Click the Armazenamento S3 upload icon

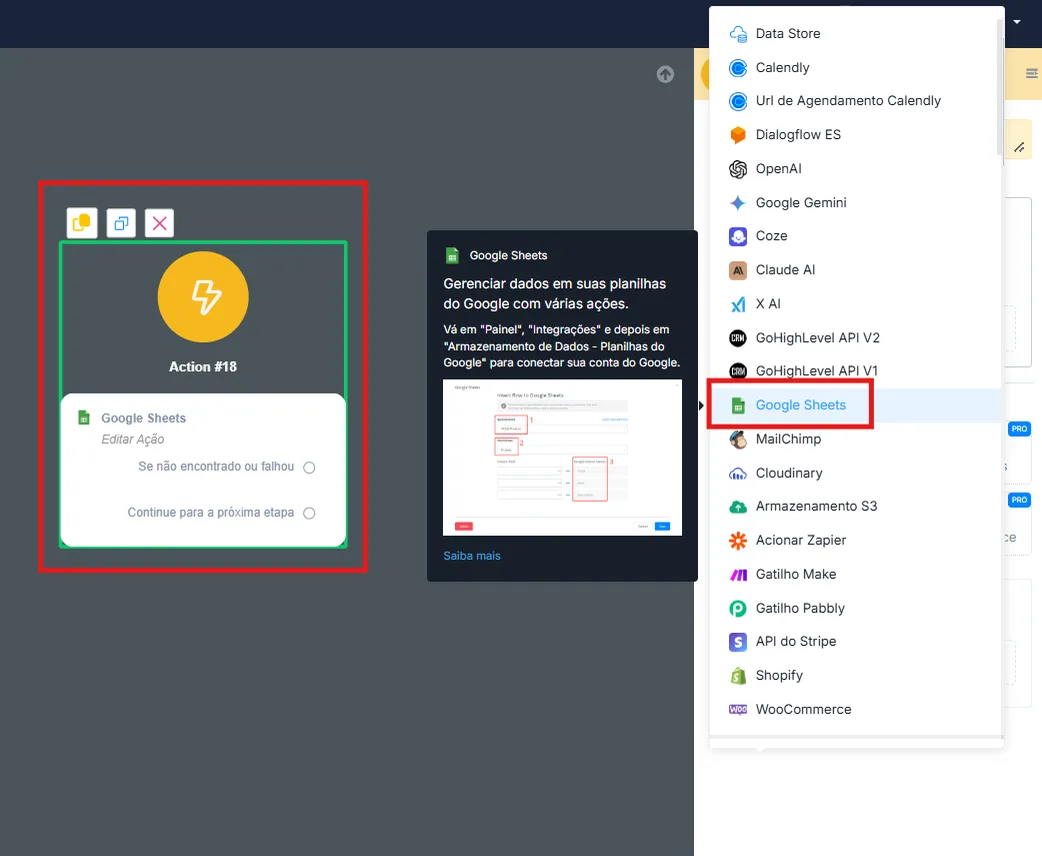(x=738, y=506)
